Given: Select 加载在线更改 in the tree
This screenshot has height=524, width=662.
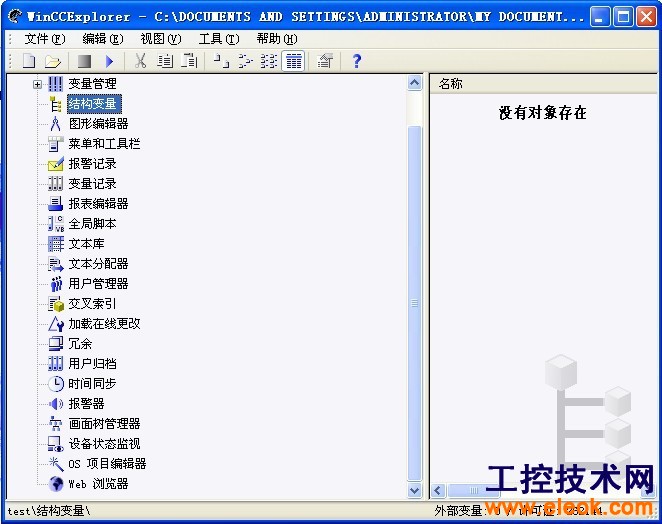Looking at the screenshot, I should (x=104, y=324).
